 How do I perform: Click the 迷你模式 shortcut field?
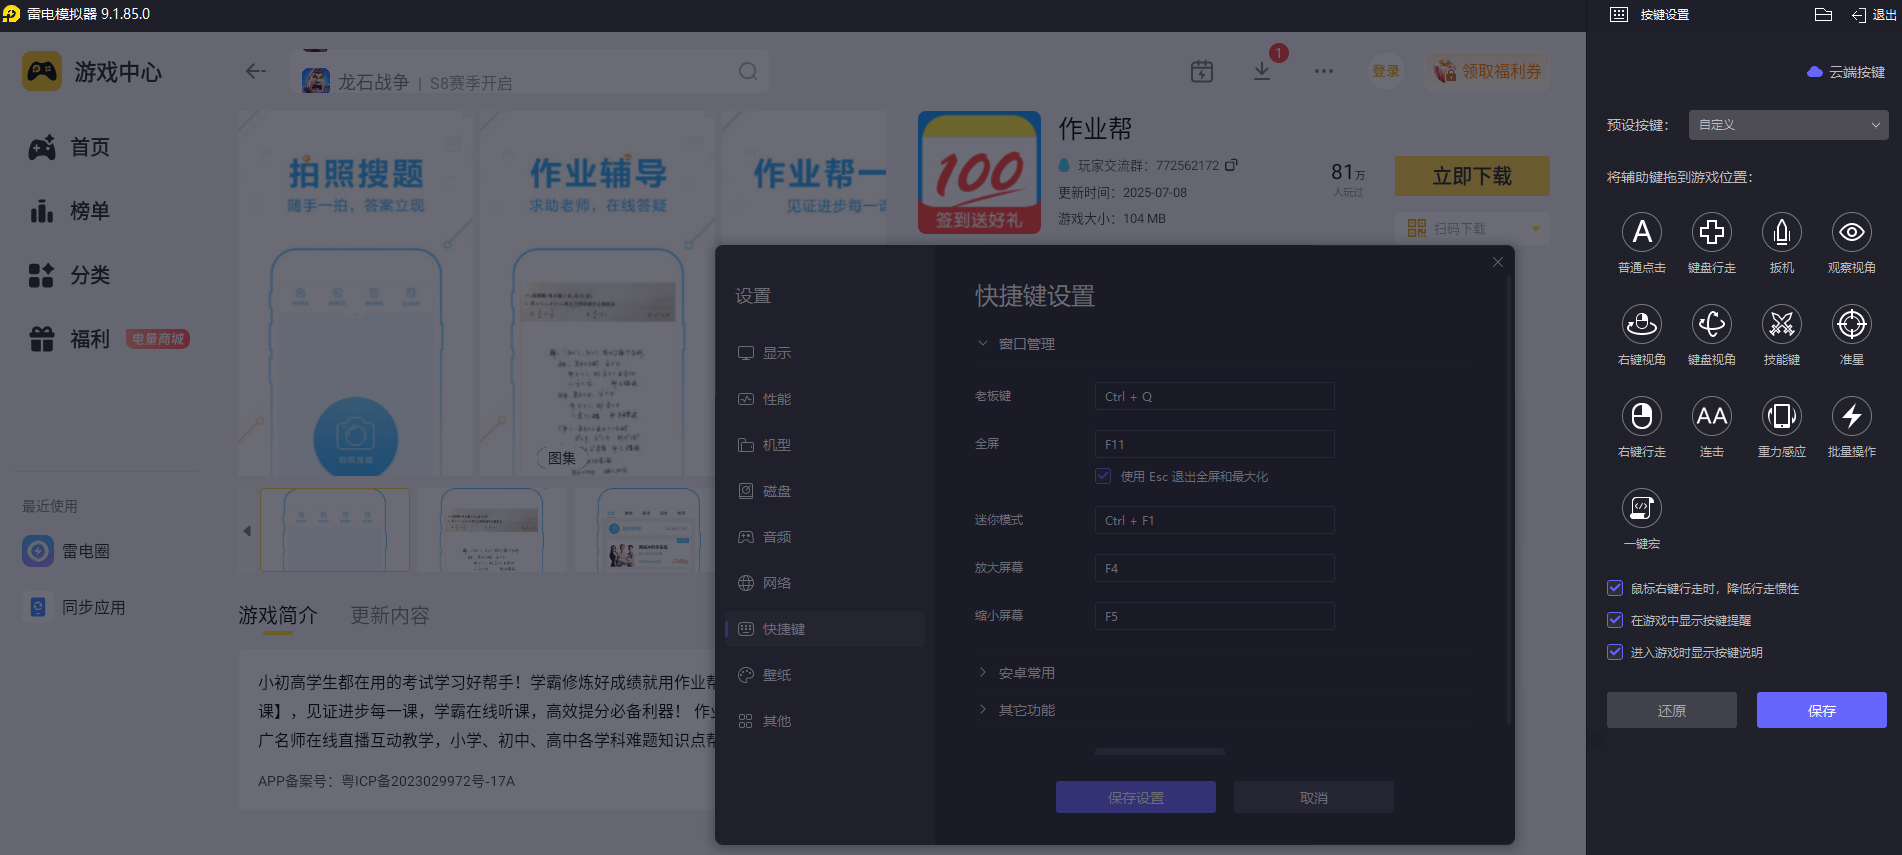1214,520
